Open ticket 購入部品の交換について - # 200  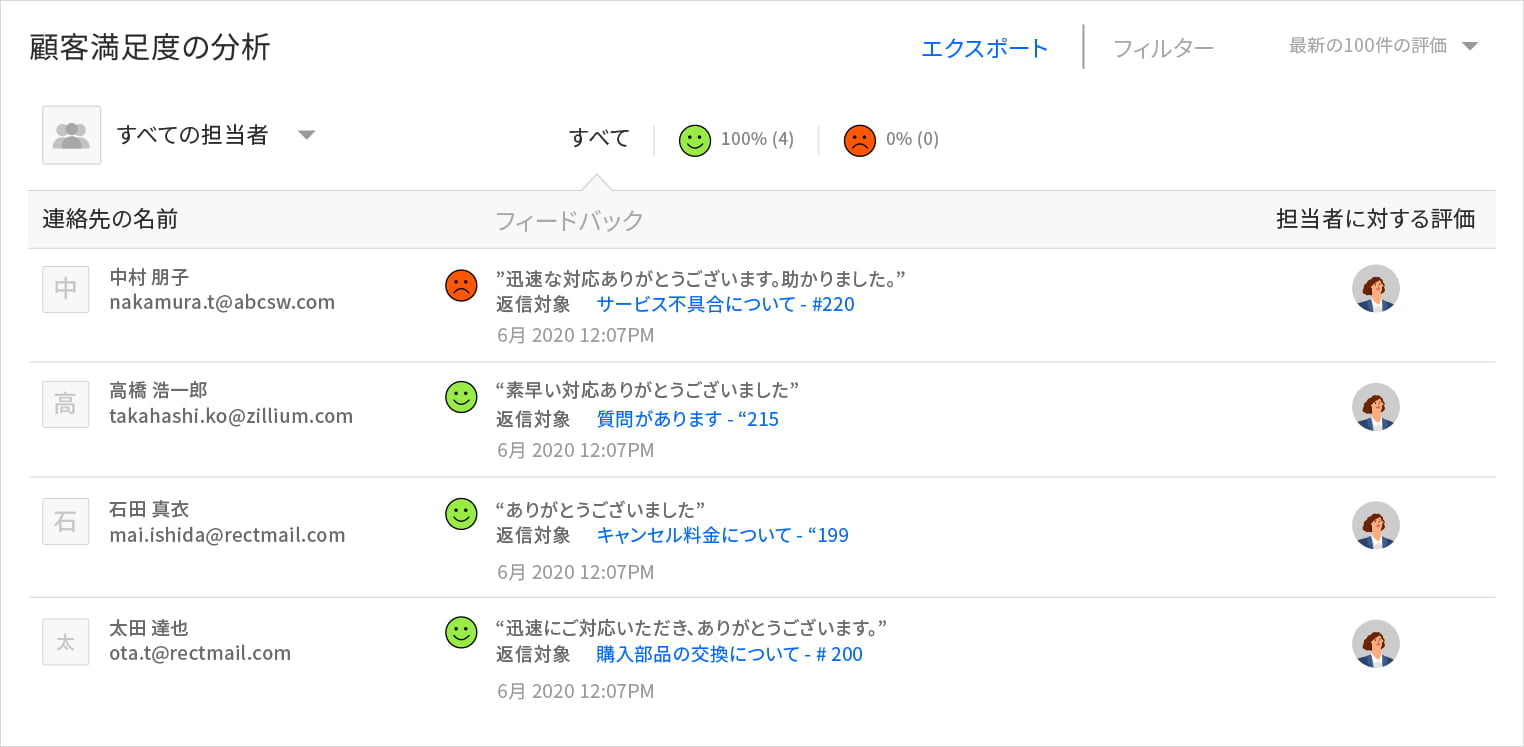(x=729, y=655)
